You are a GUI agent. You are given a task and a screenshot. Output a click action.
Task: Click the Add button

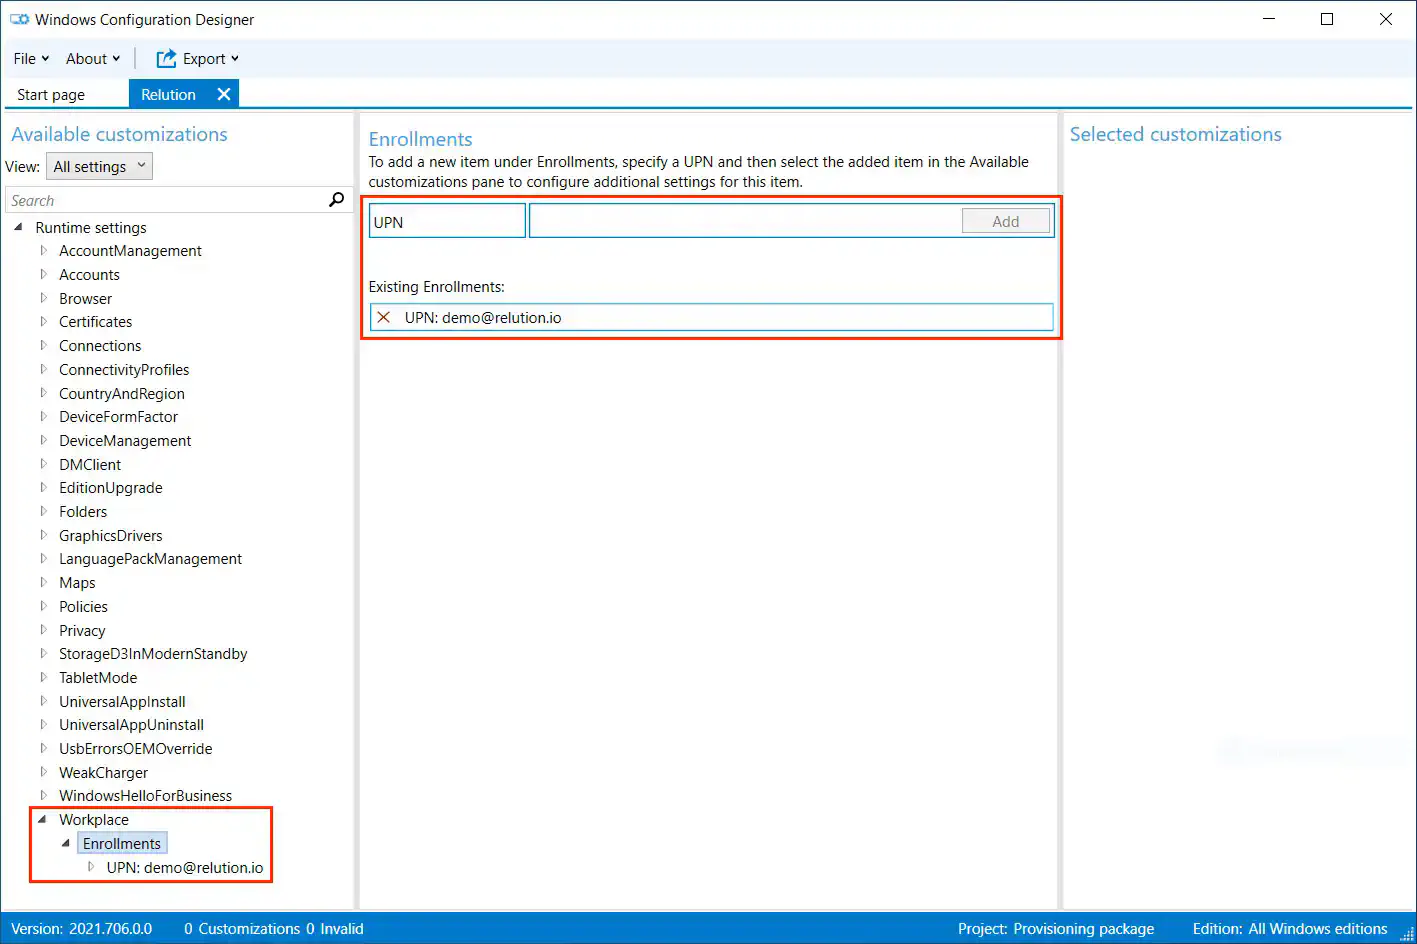click(1006, 220)
